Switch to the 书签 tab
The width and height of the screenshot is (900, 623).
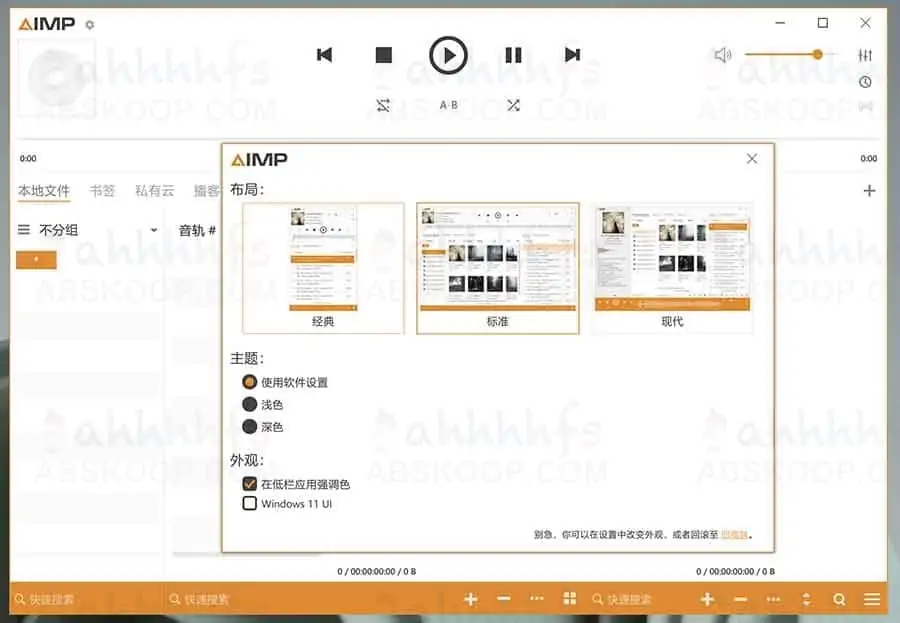tap(103, 190)
